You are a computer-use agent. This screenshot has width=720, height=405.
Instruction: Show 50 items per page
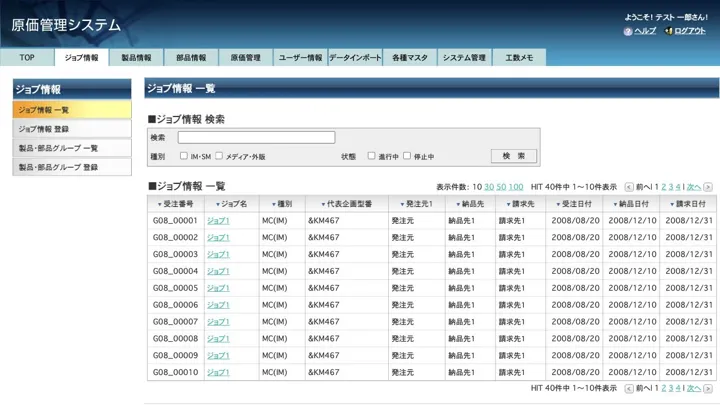tap(501, 187)
